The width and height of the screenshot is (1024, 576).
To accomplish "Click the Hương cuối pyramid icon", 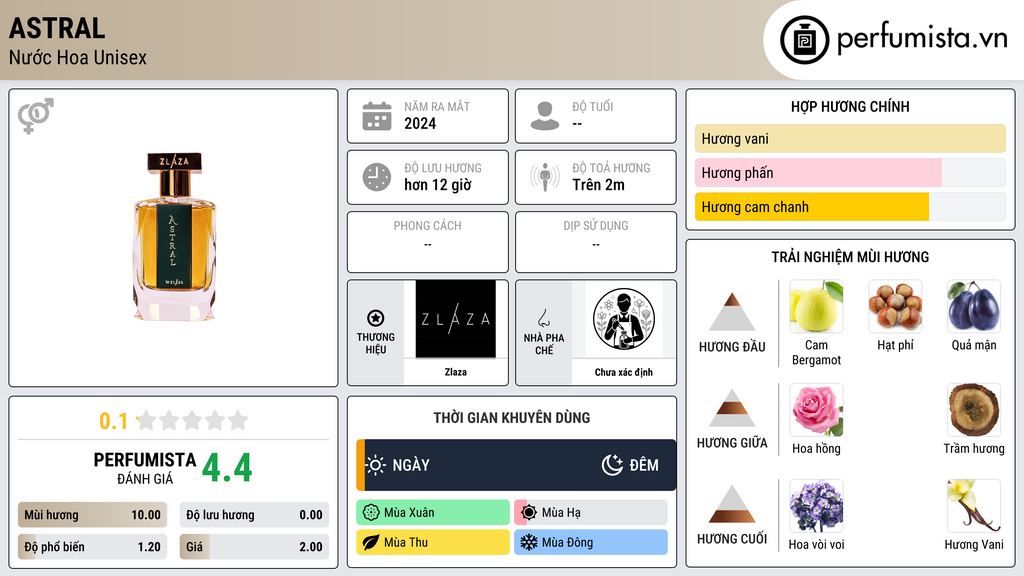I will point(732,504).
